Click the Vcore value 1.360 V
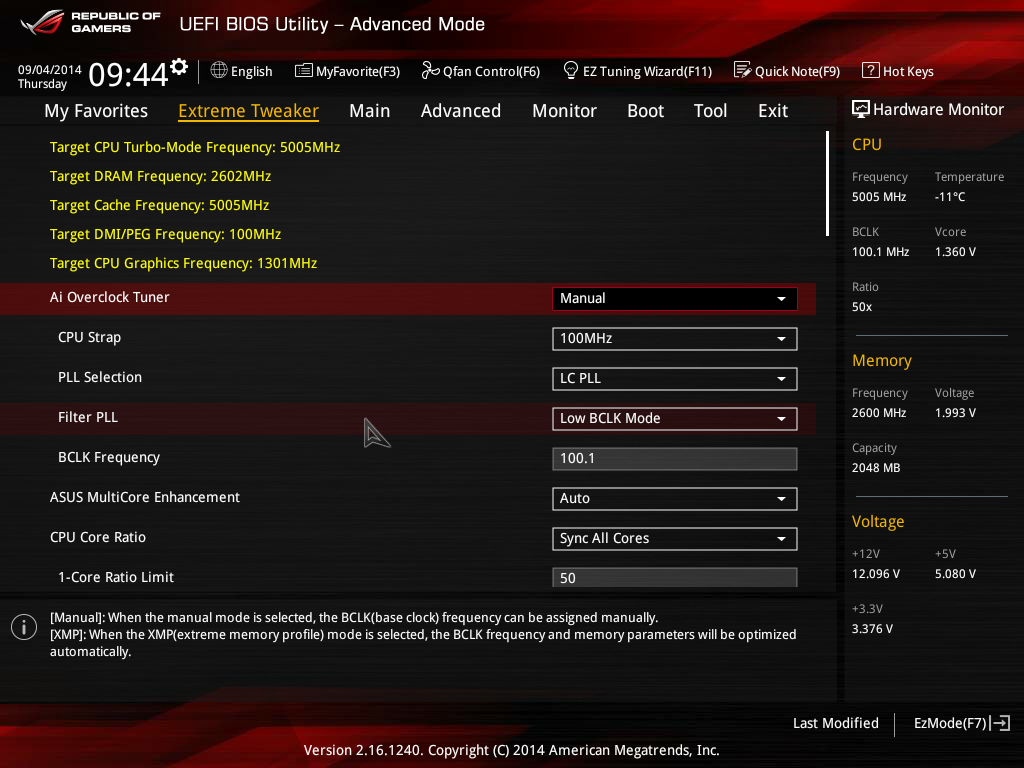This screenshot has height=768, width=1024. pyautogui.click(x=955, y=252)
